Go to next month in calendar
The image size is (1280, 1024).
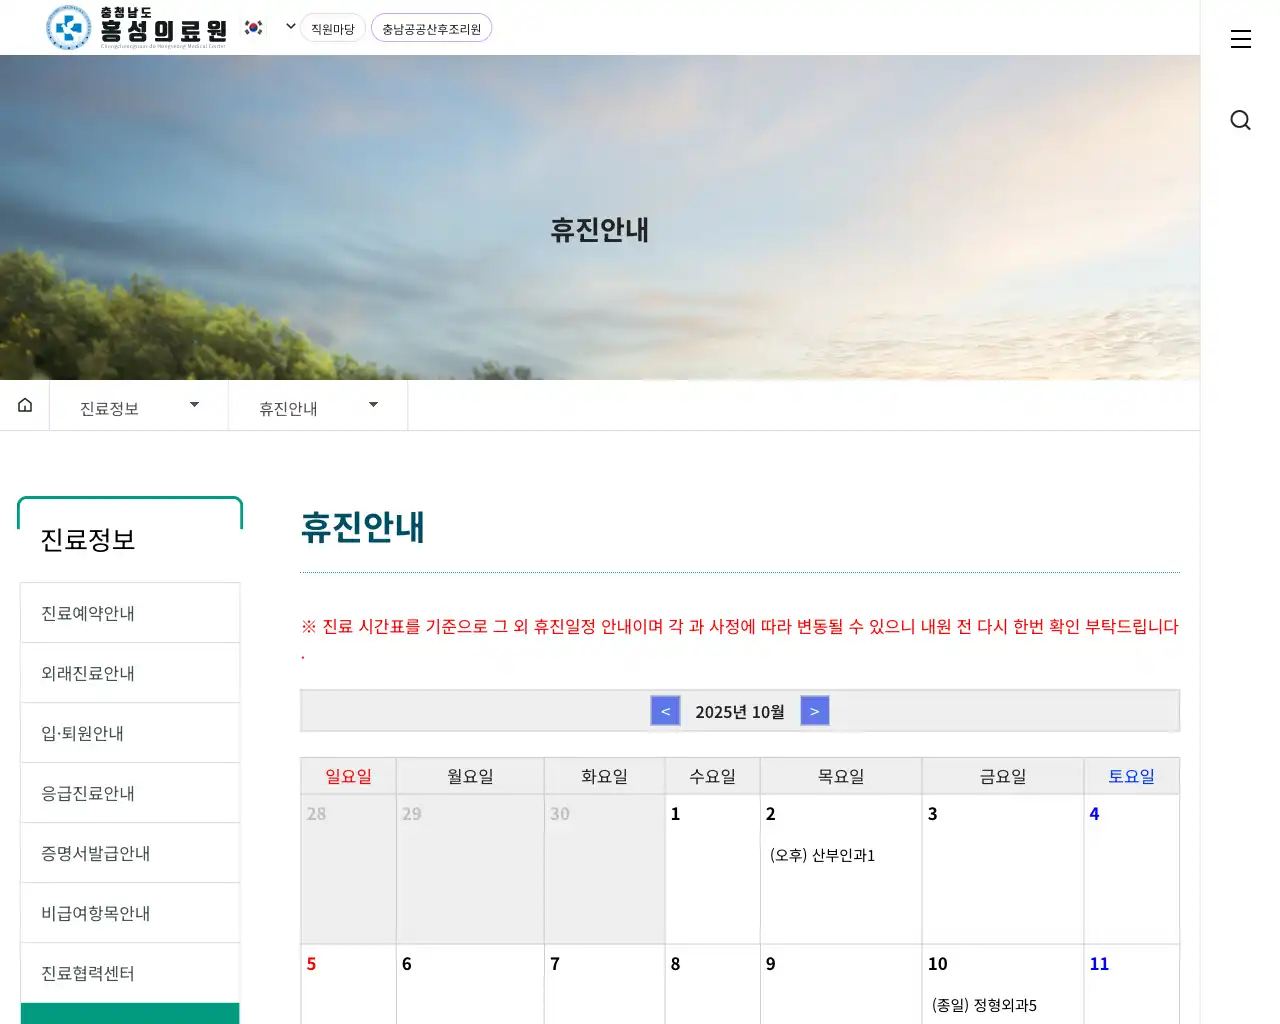coord(815,711)
